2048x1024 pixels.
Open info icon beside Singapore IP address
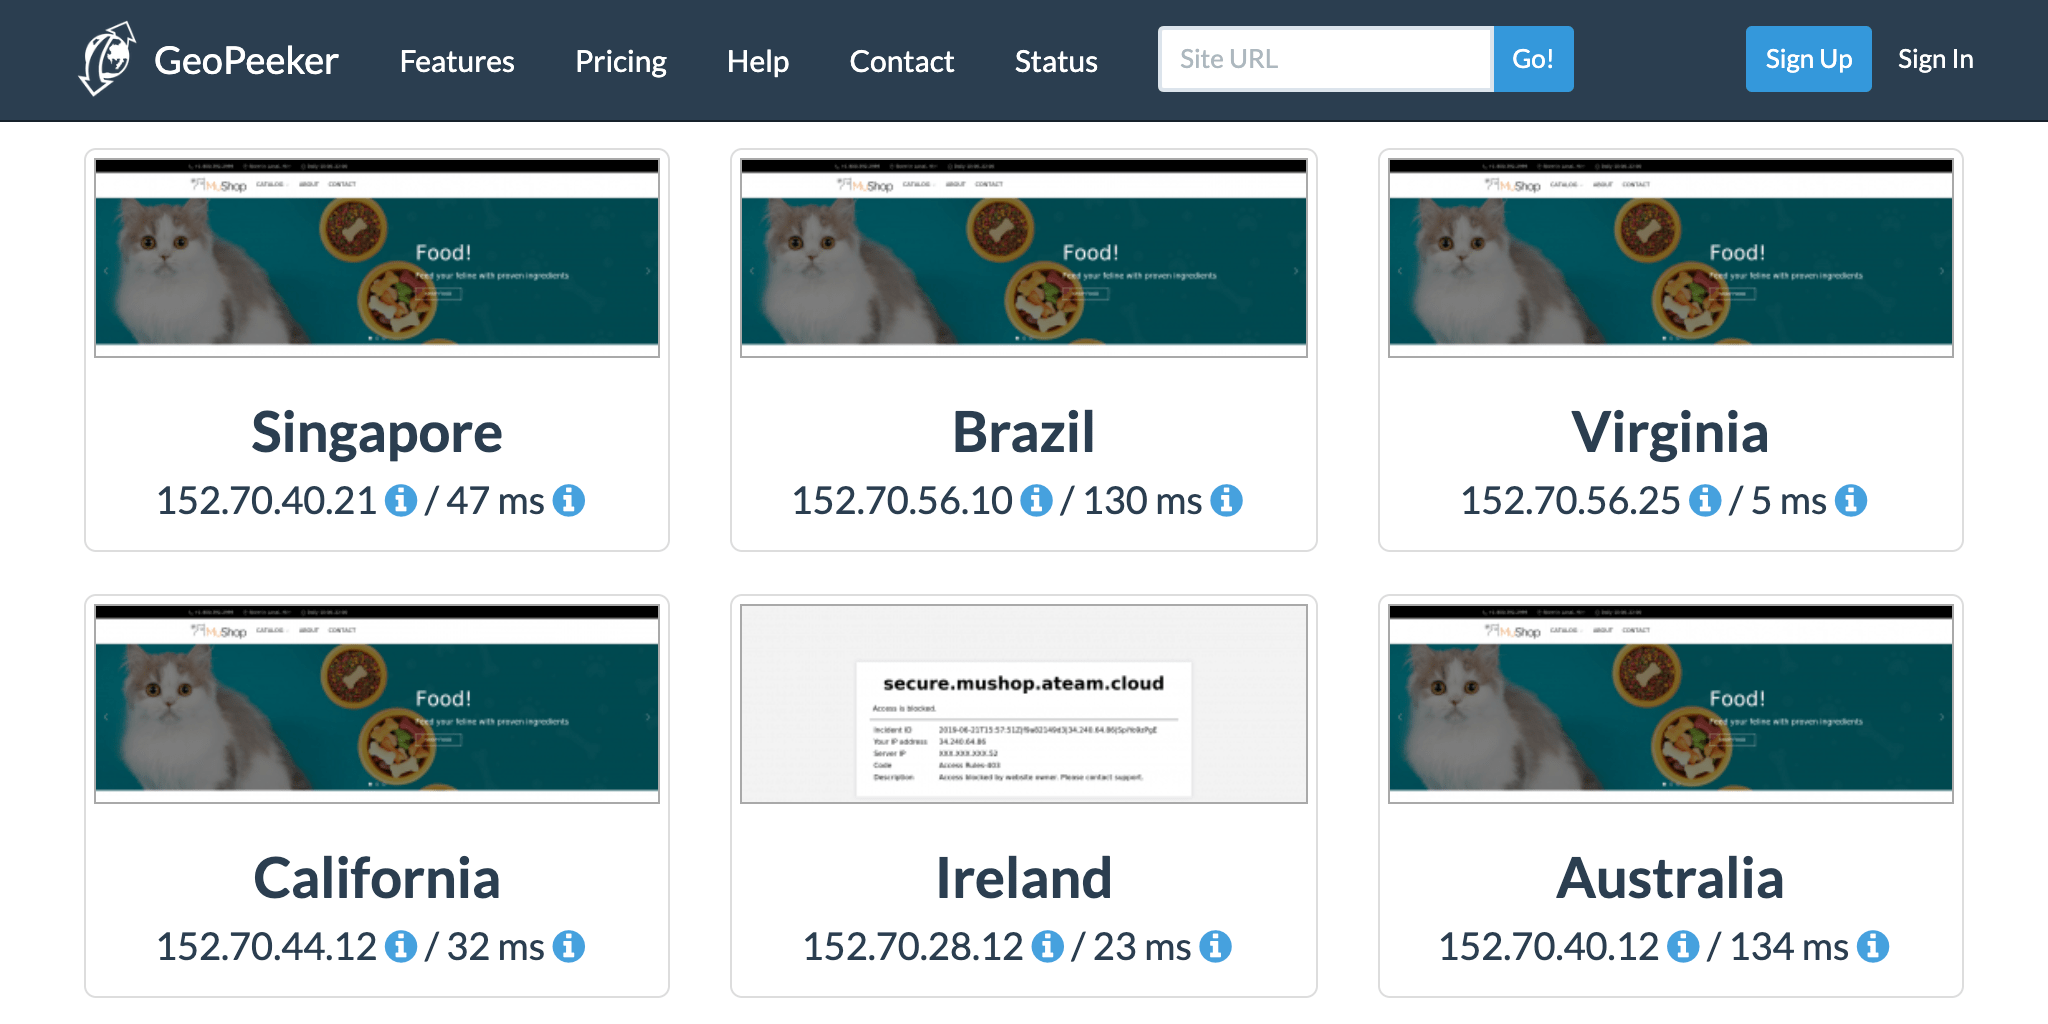[x=401, y=500]
